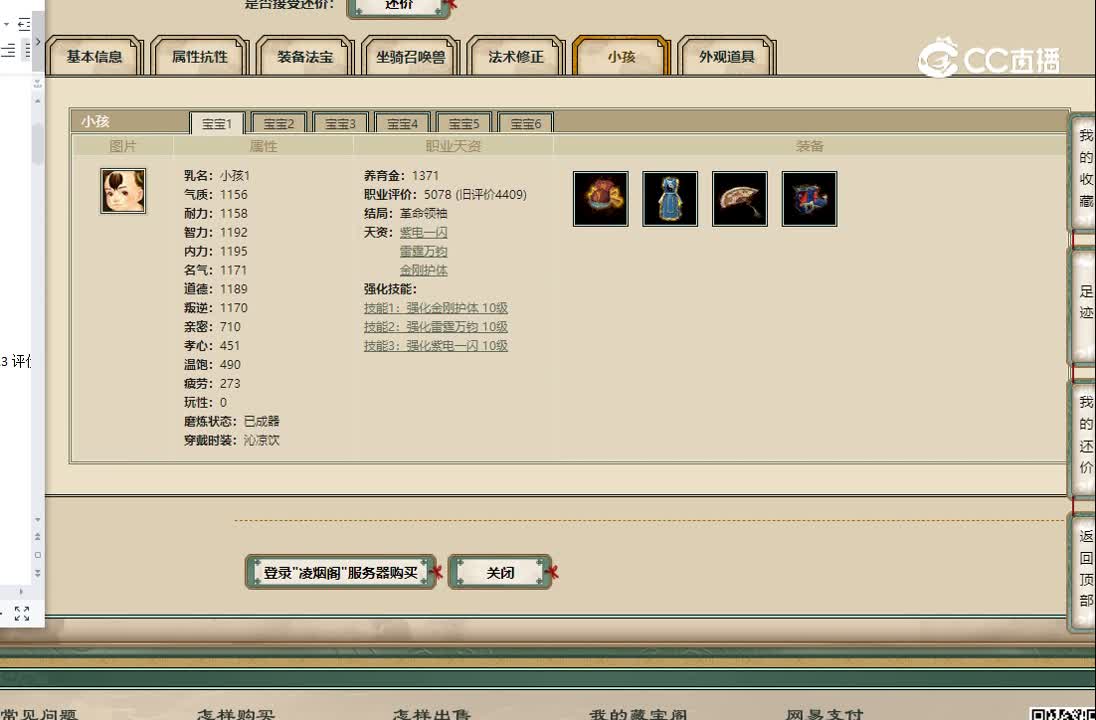Select the 宝宝1 sub-tab

217,124
